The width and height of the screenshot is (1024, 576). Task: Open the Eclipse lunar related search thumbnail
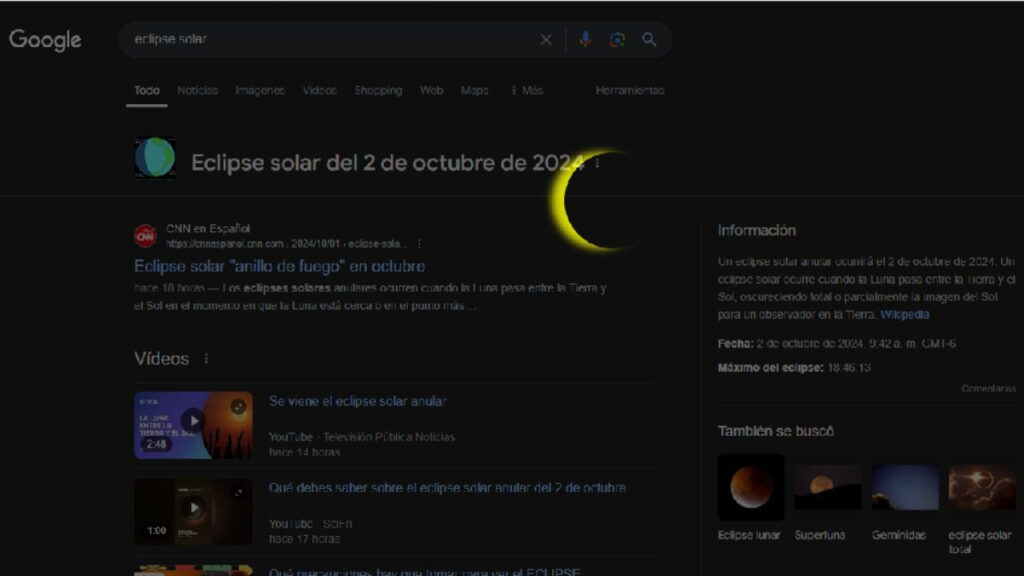tap(751, 485)
